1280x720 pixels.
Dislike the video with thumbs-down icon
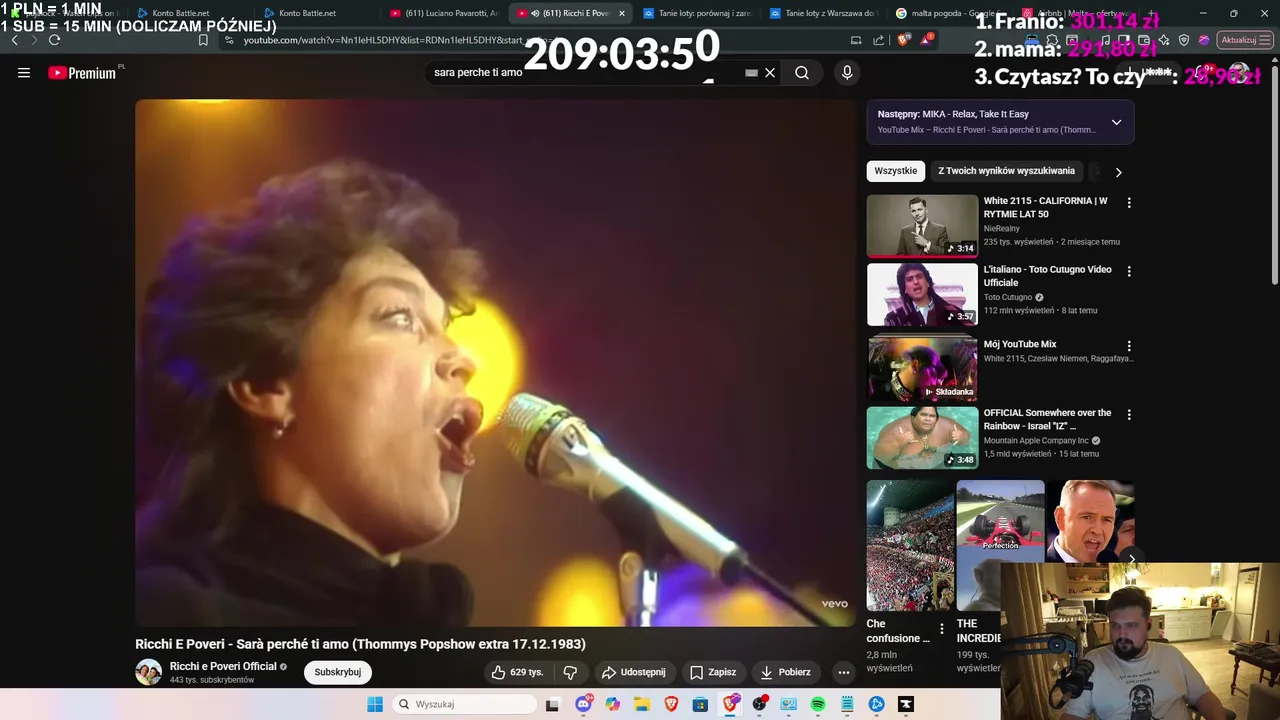tap(571, 672)
